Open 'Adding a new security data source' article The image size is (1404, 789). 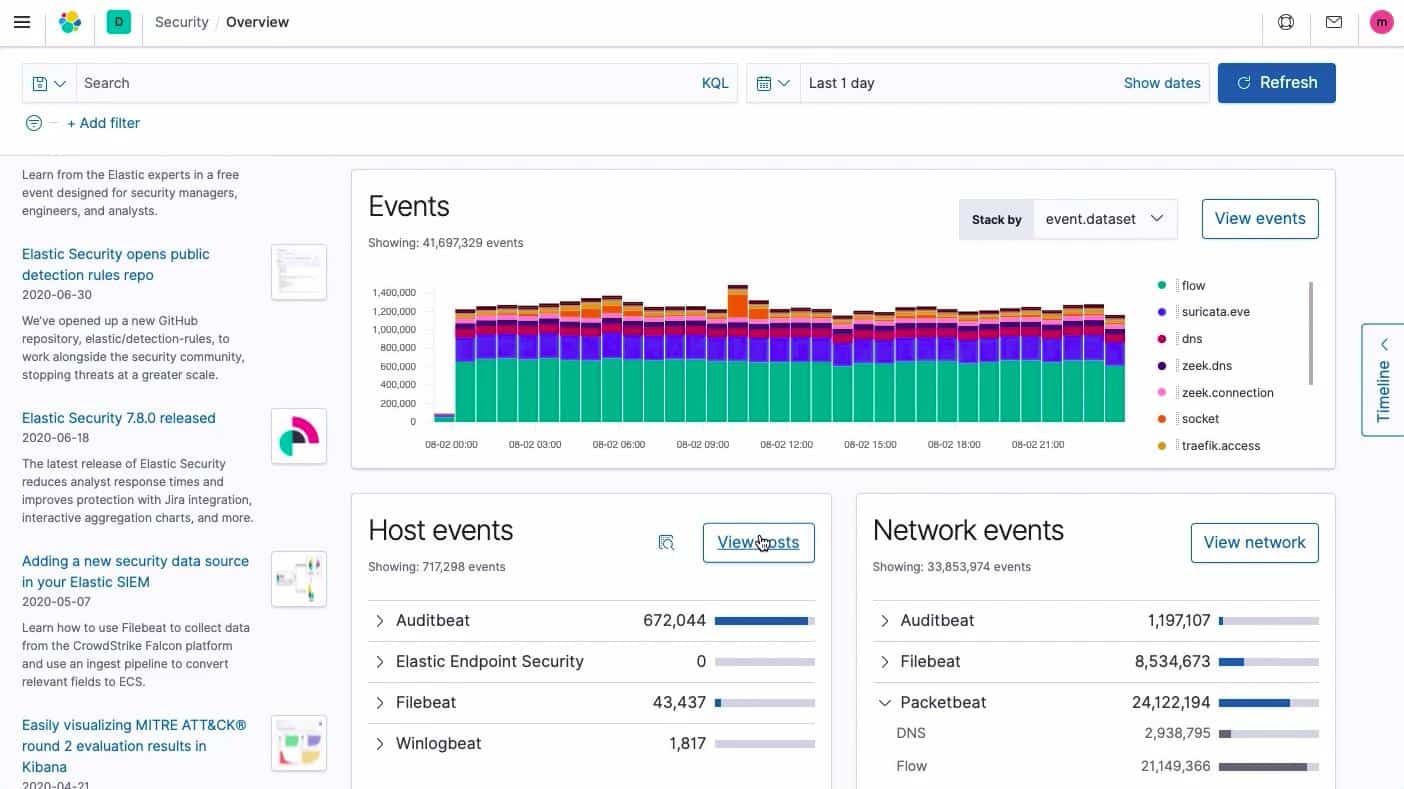point(135,571)
